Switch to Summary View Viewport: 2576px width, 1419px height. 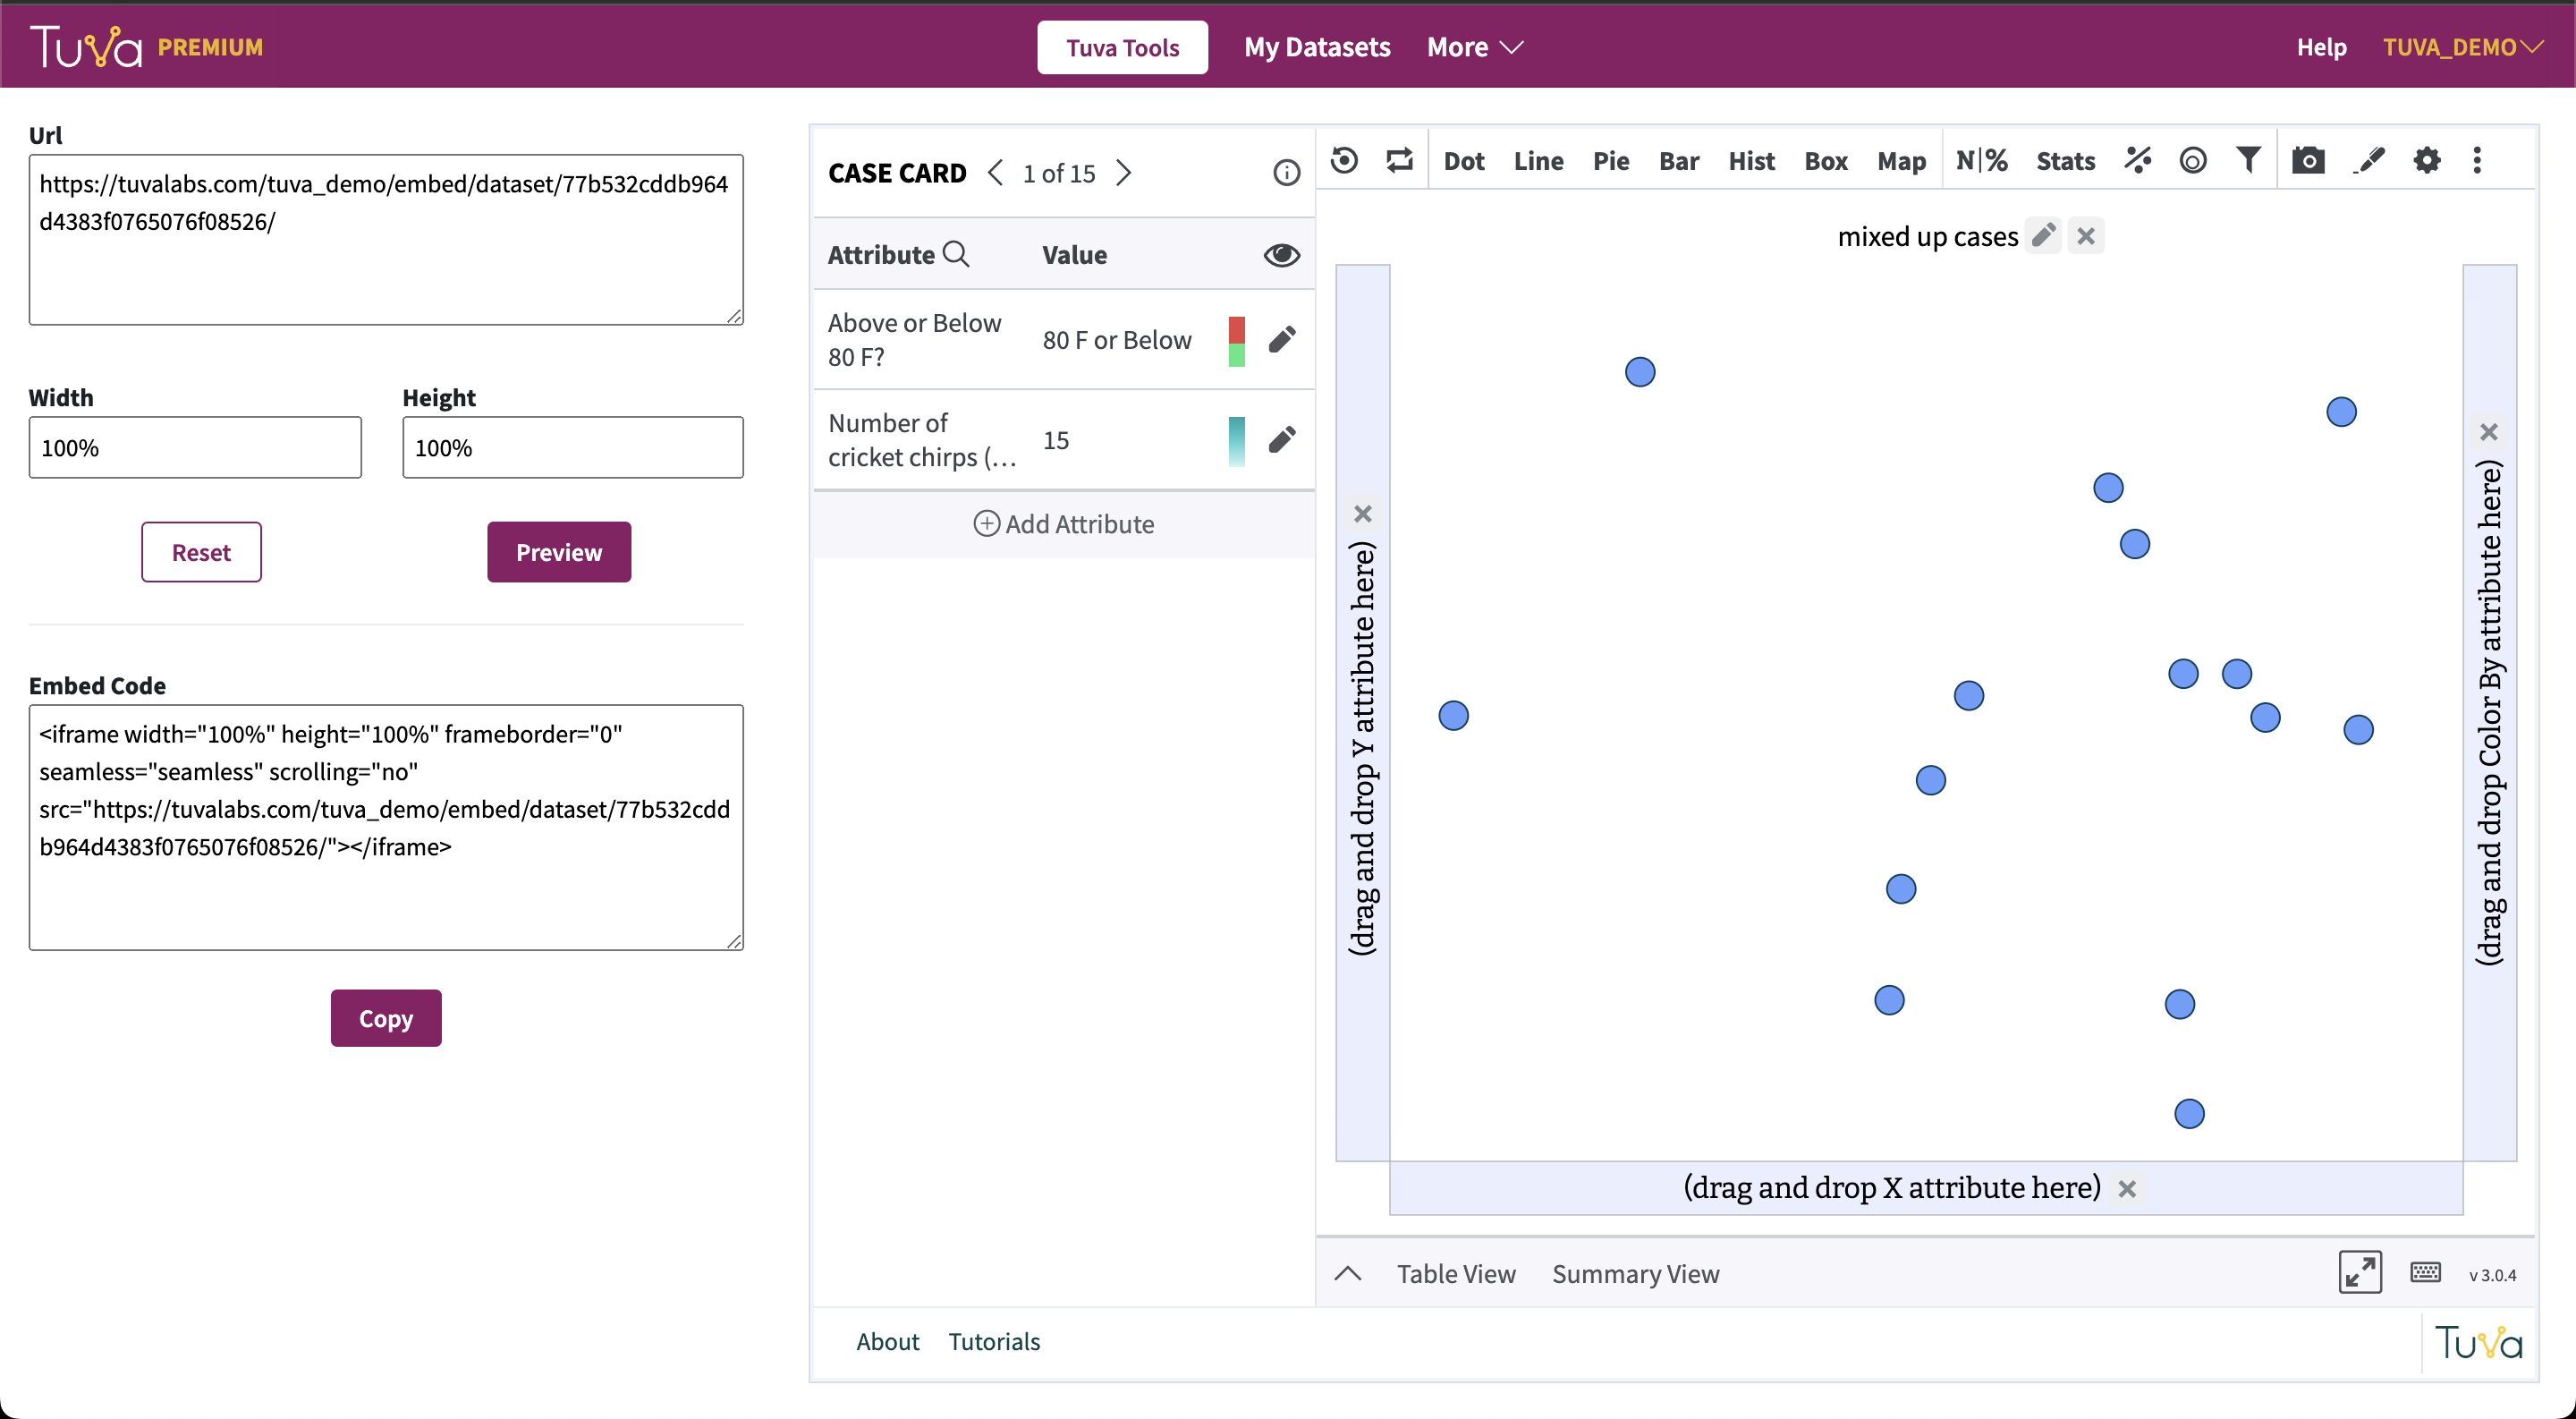(1635, 1273)
